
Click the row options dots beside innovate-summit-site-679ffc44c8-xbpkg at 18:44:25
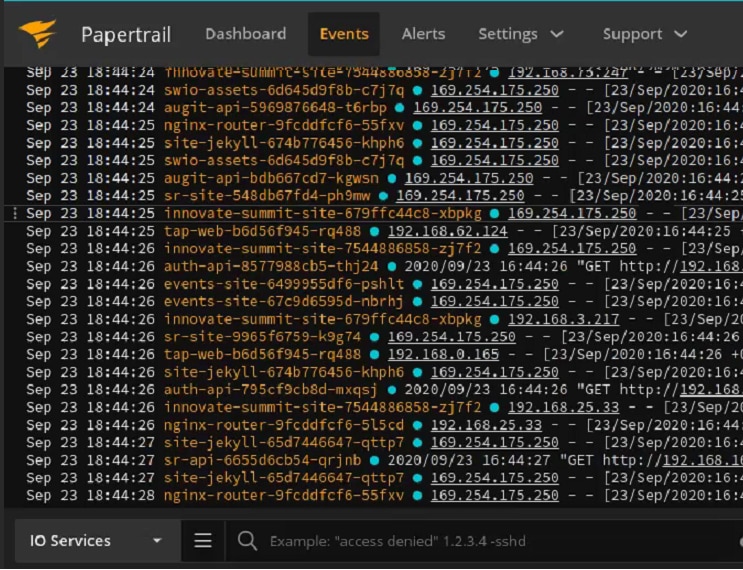coord(15,214)
